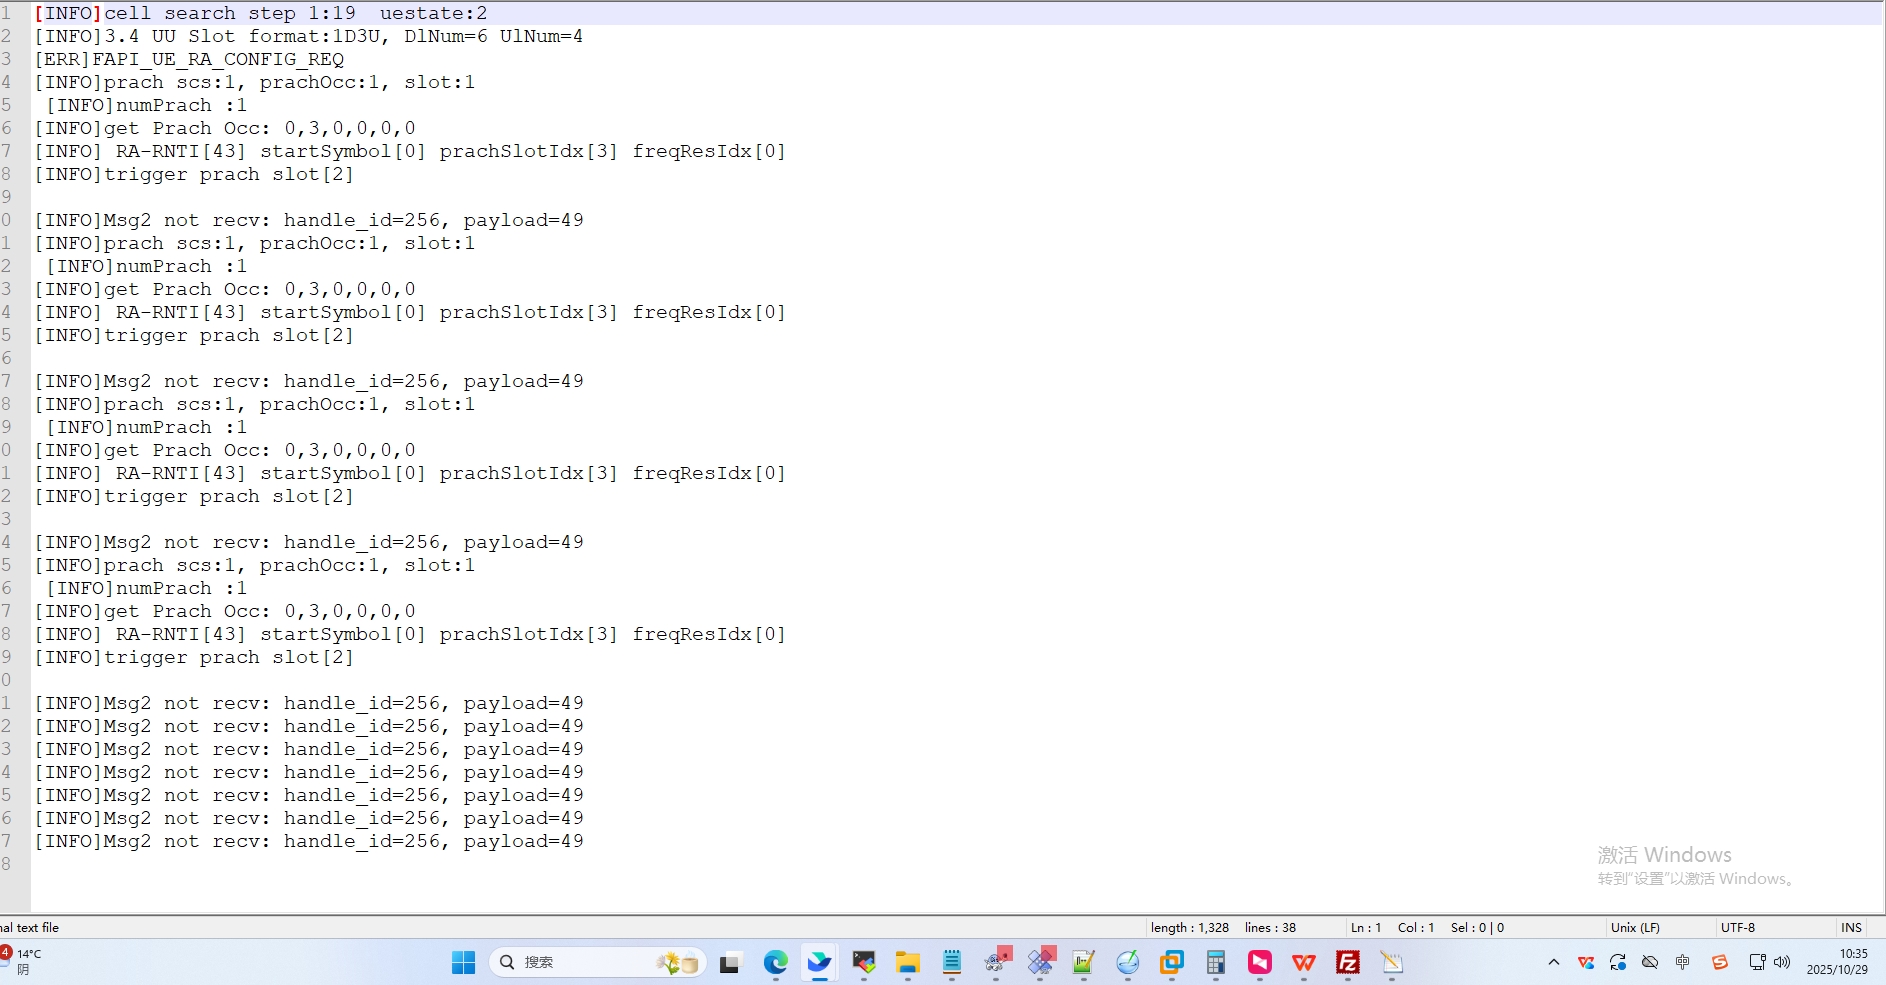Open the Unix (LF) line ending selector
The width and height of the screenshot is (1886, 985).
1635,928
